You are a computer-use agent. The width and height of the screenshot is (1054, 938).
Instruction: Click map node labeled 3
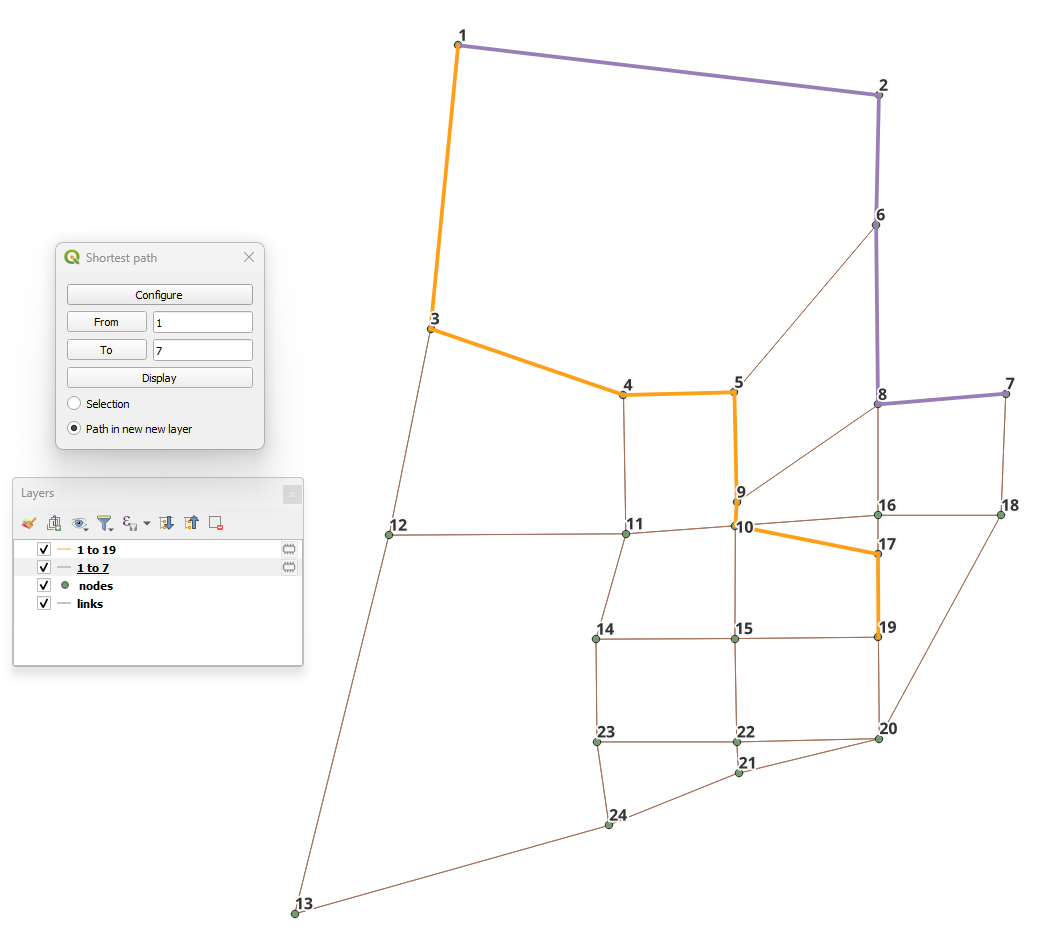click(431, 329)
